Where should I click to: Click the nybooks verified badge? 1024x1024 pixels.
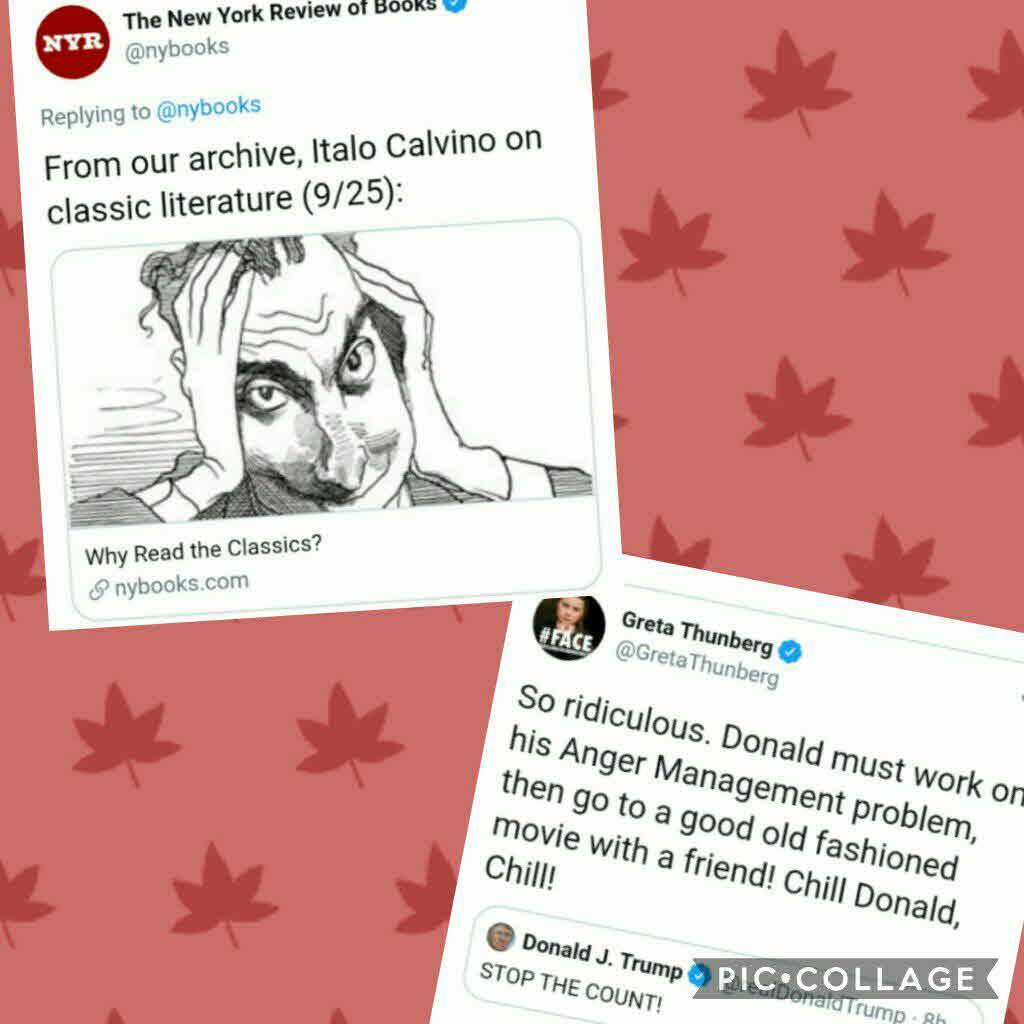[x=455, y=3]
